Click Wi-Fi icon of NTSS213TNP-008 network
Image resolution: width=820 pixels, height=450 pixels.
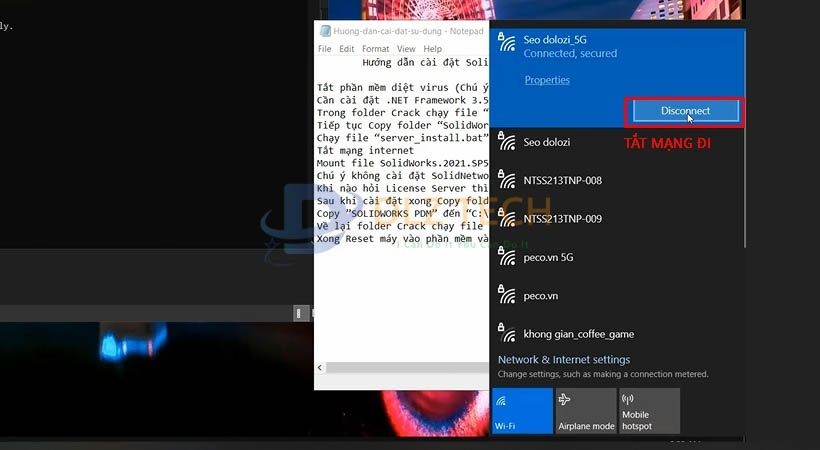tap(507, 181)
